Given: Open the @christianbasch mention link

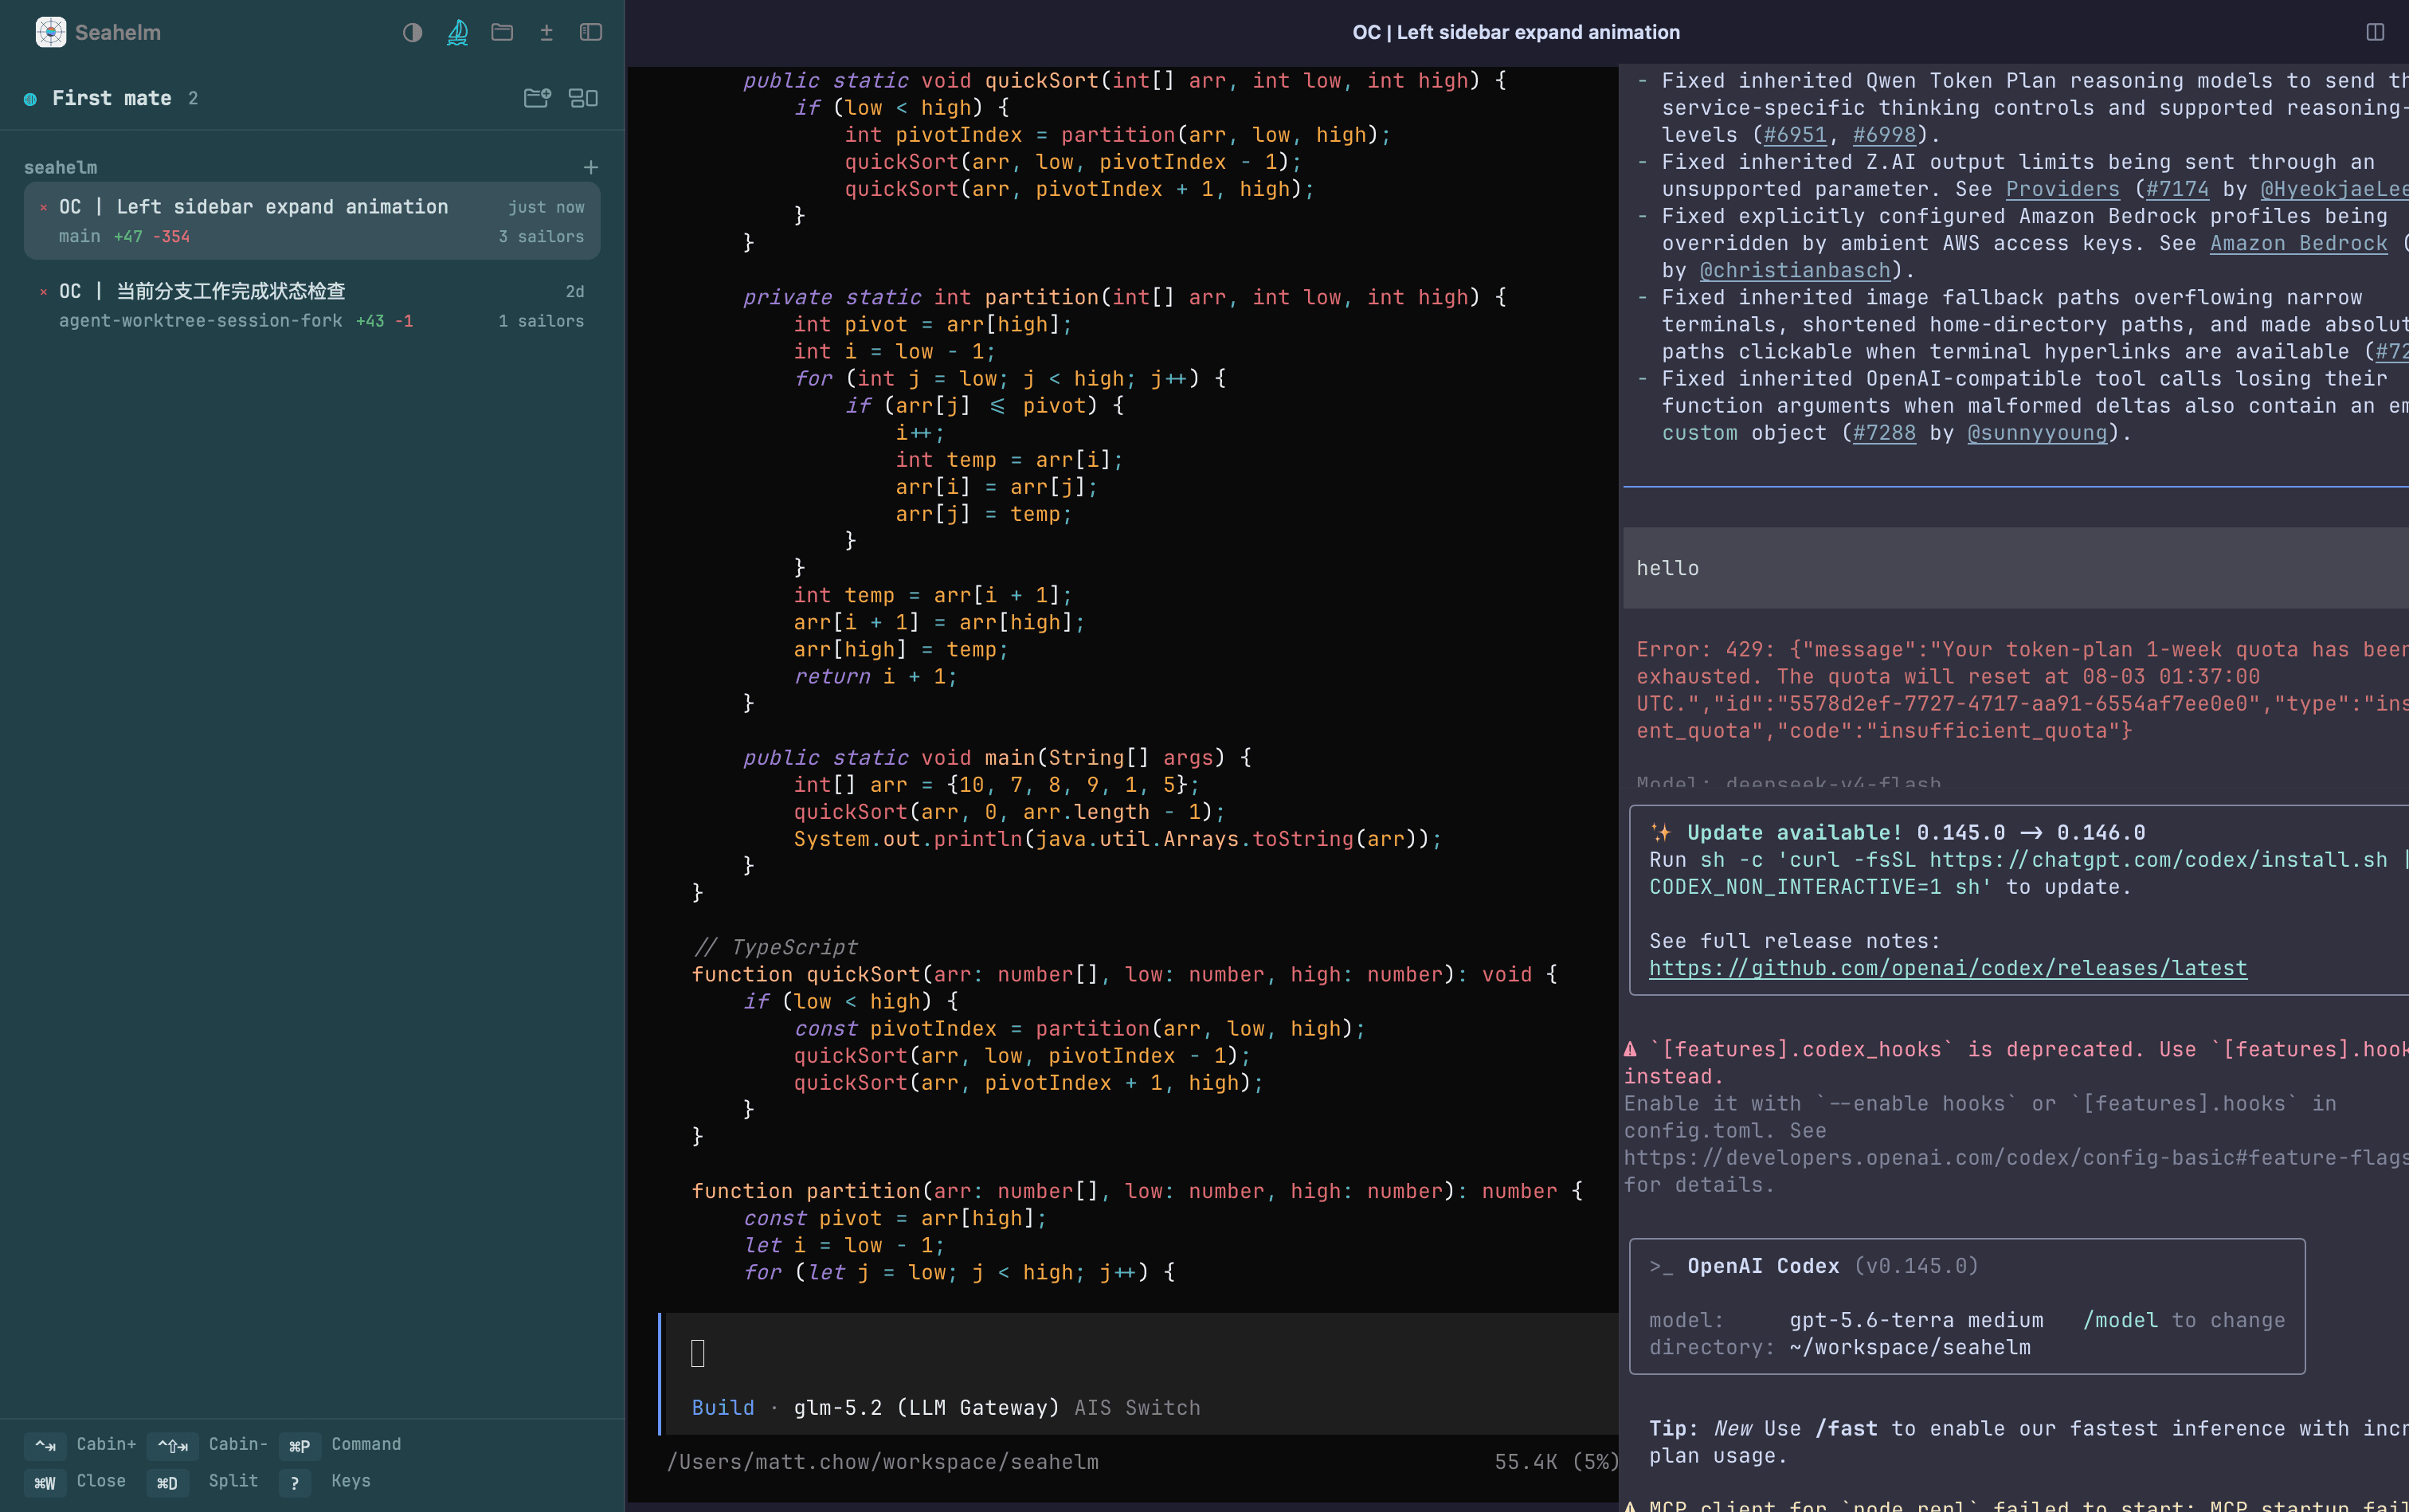Looking at the screenshot, I should (1795, 270).
